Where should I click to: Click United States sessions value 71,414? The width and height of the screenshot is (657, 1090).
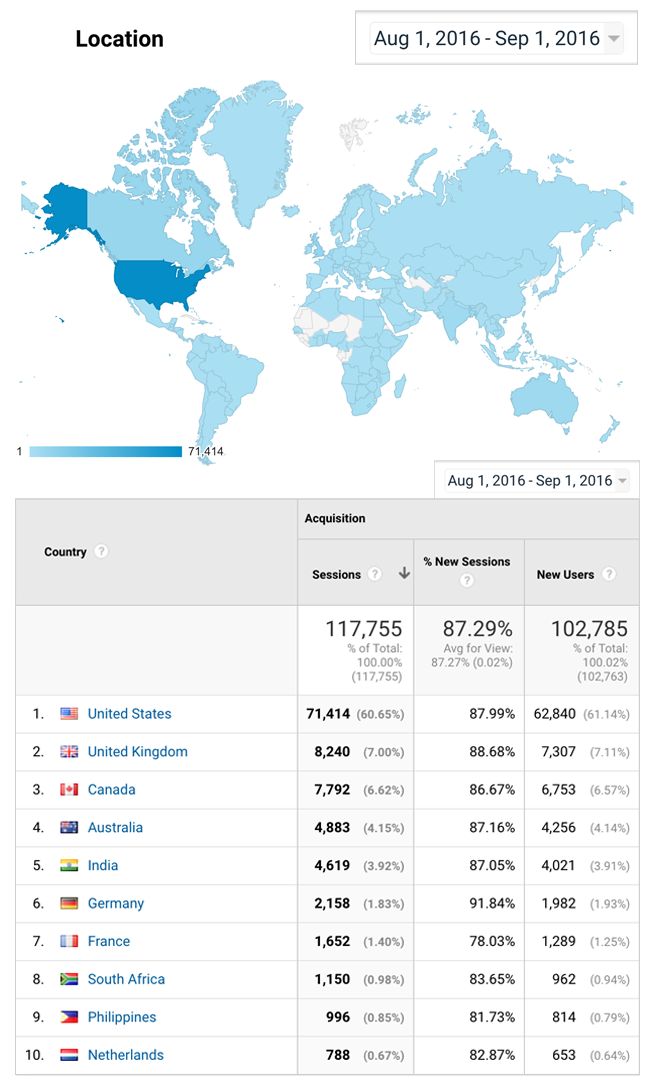tap(328, 714)
